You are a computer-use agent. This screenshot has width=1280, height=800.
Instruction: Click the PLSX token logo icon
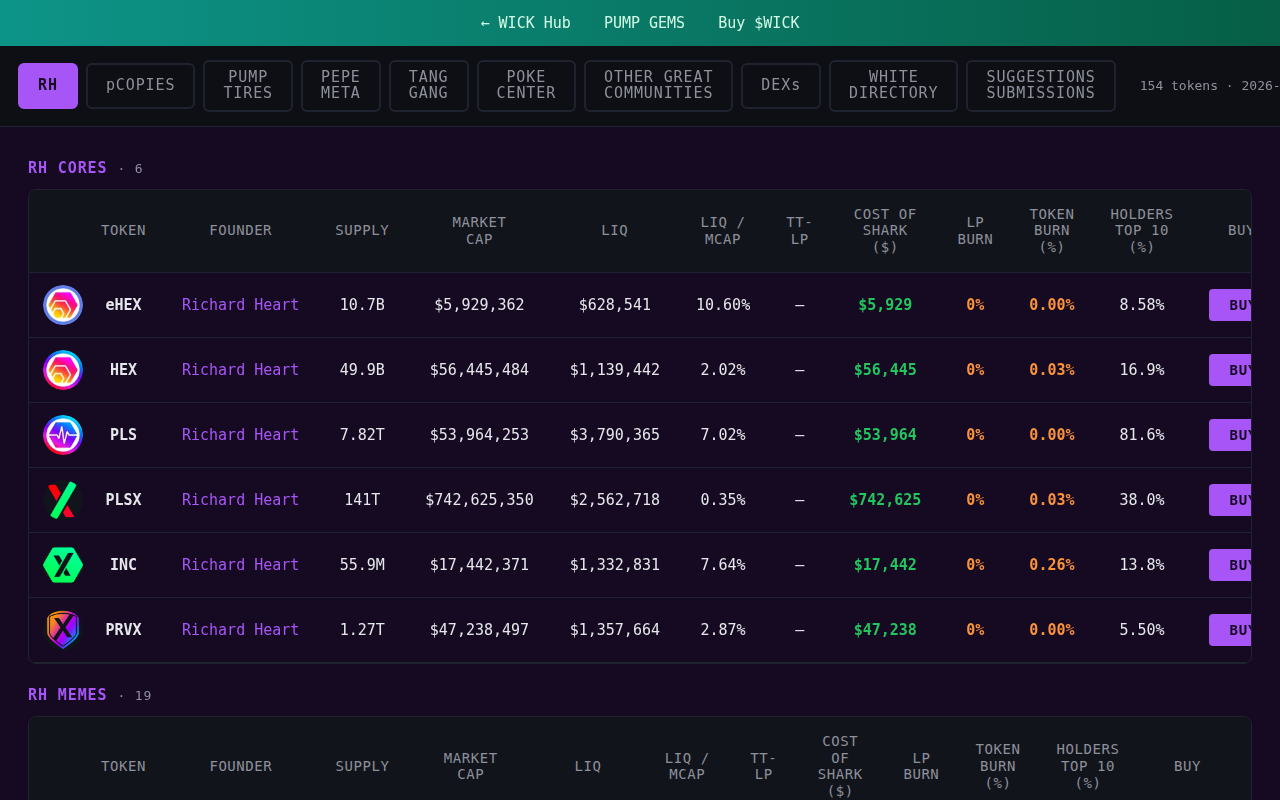(63, 500)
